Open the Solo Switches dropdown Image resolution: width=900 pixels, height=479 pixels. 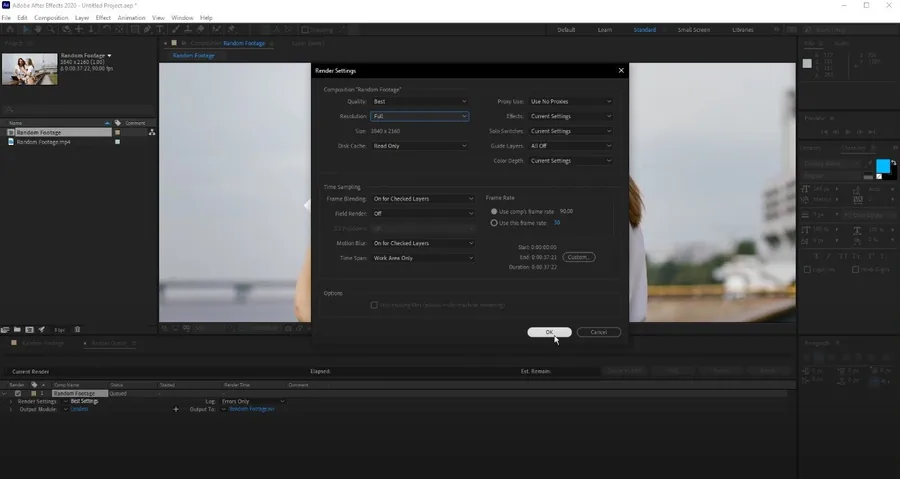570,131
